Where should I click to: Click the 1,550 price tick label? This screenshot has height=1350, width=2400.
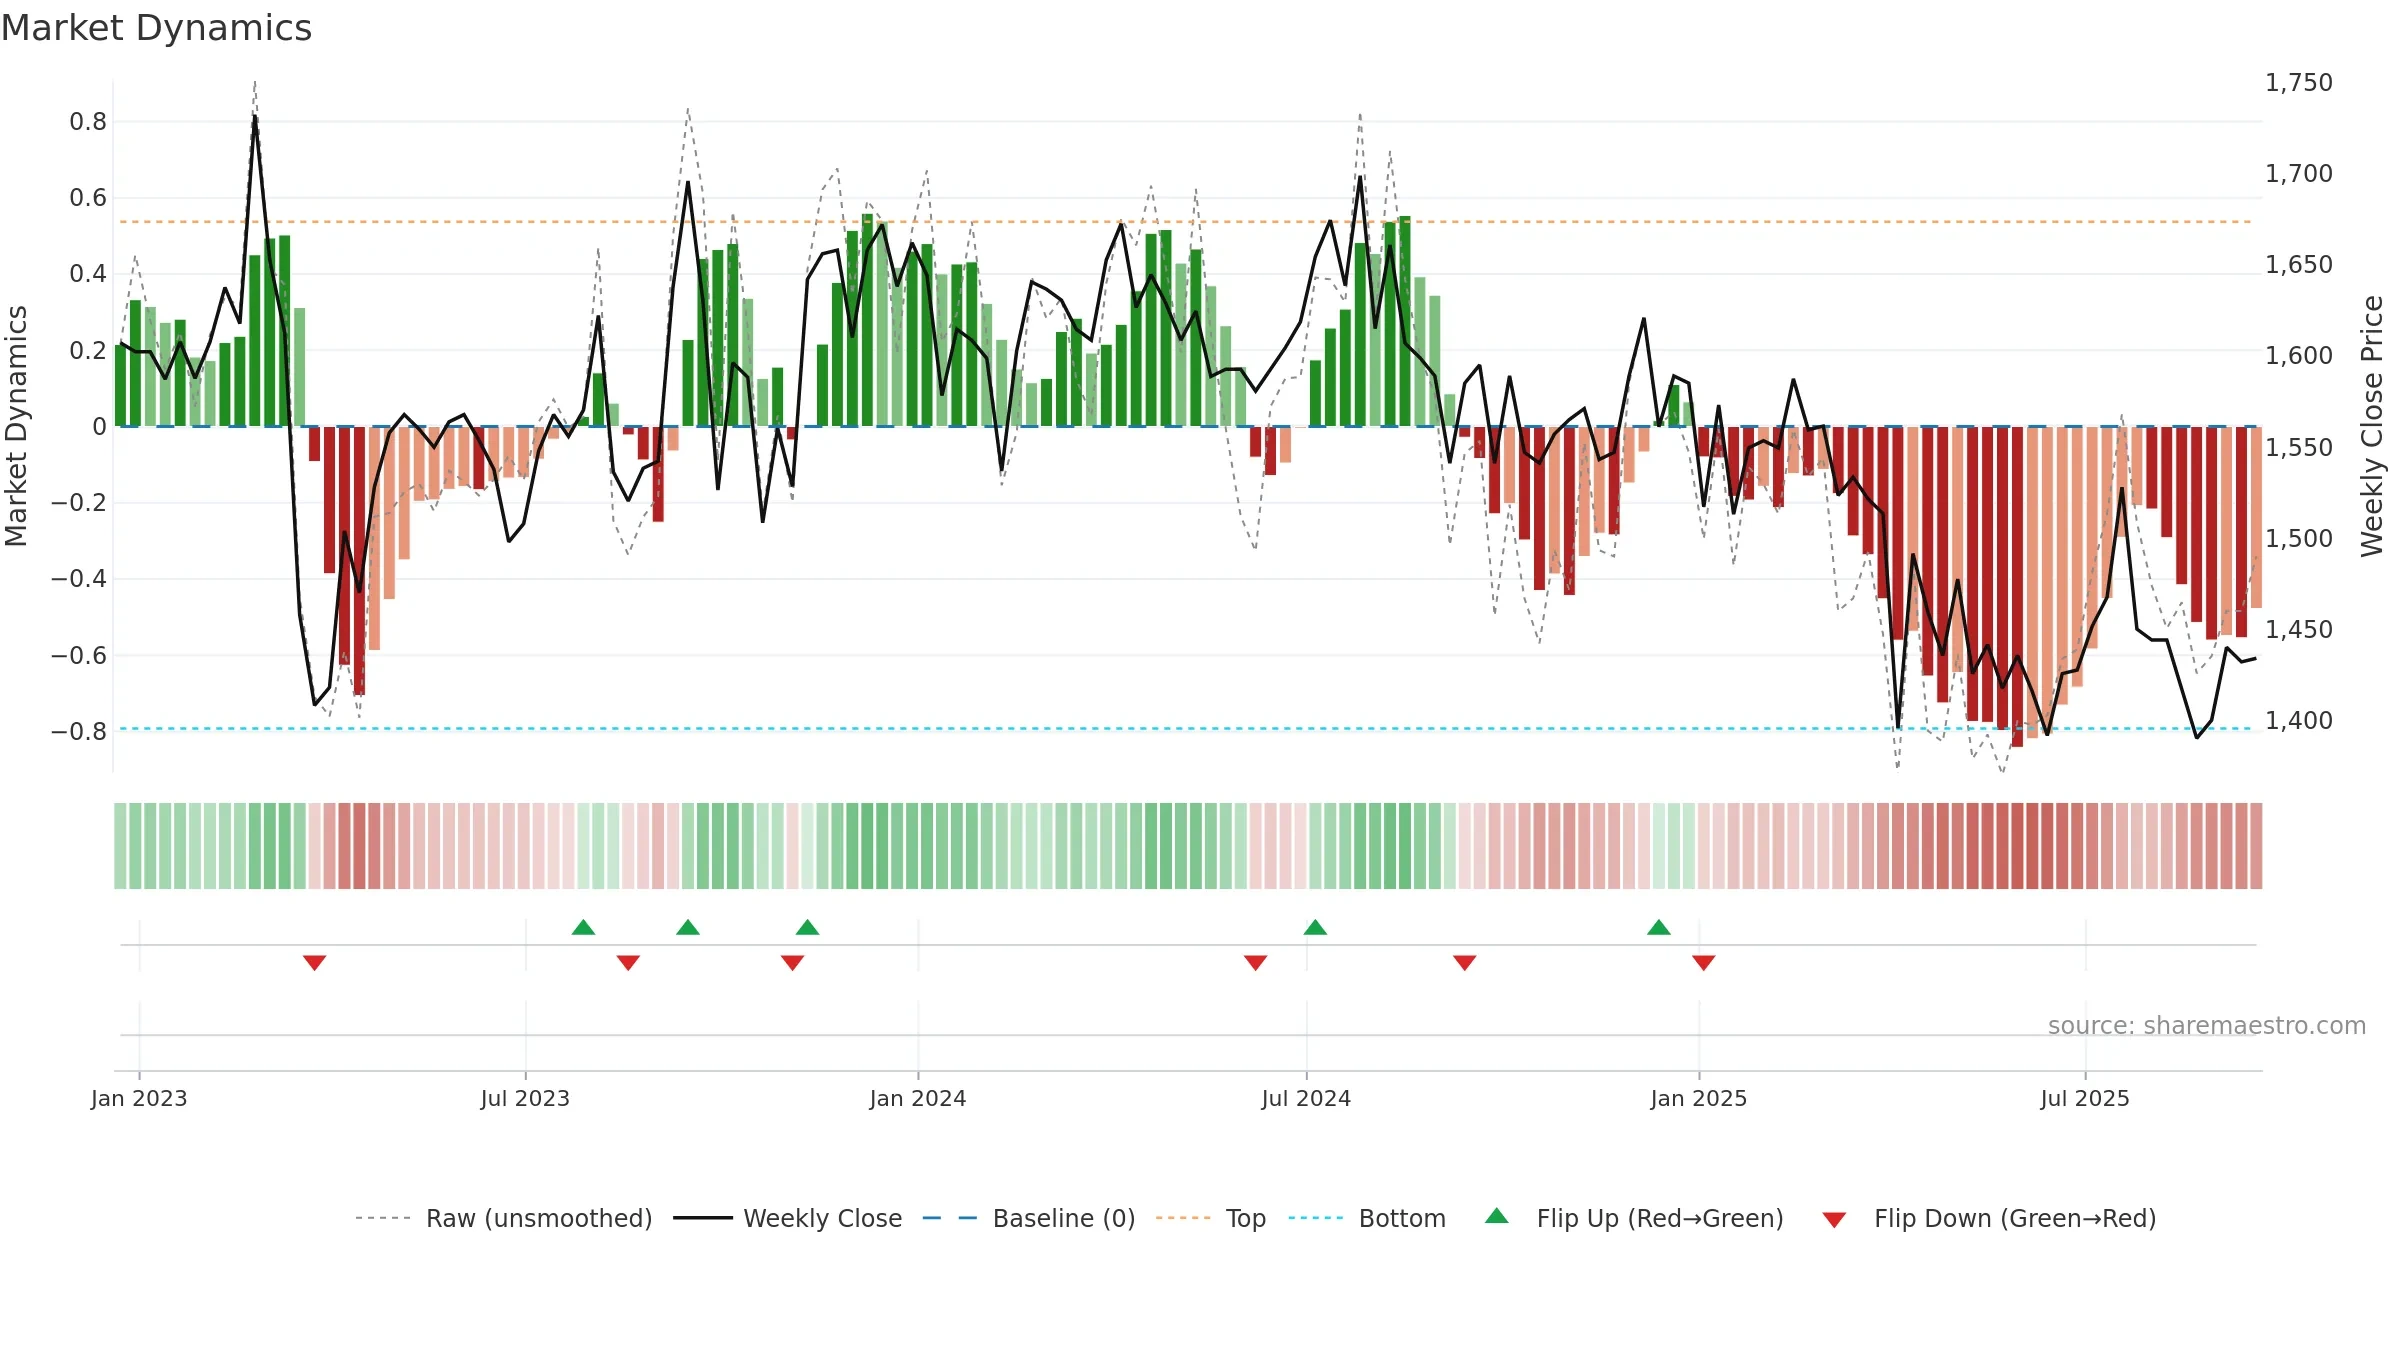[x=2299, y=447]
